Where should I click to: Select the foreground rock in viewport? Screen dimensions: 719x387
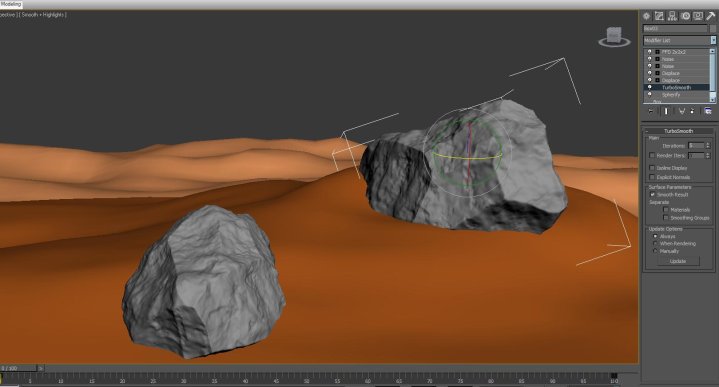pos(204,282)
